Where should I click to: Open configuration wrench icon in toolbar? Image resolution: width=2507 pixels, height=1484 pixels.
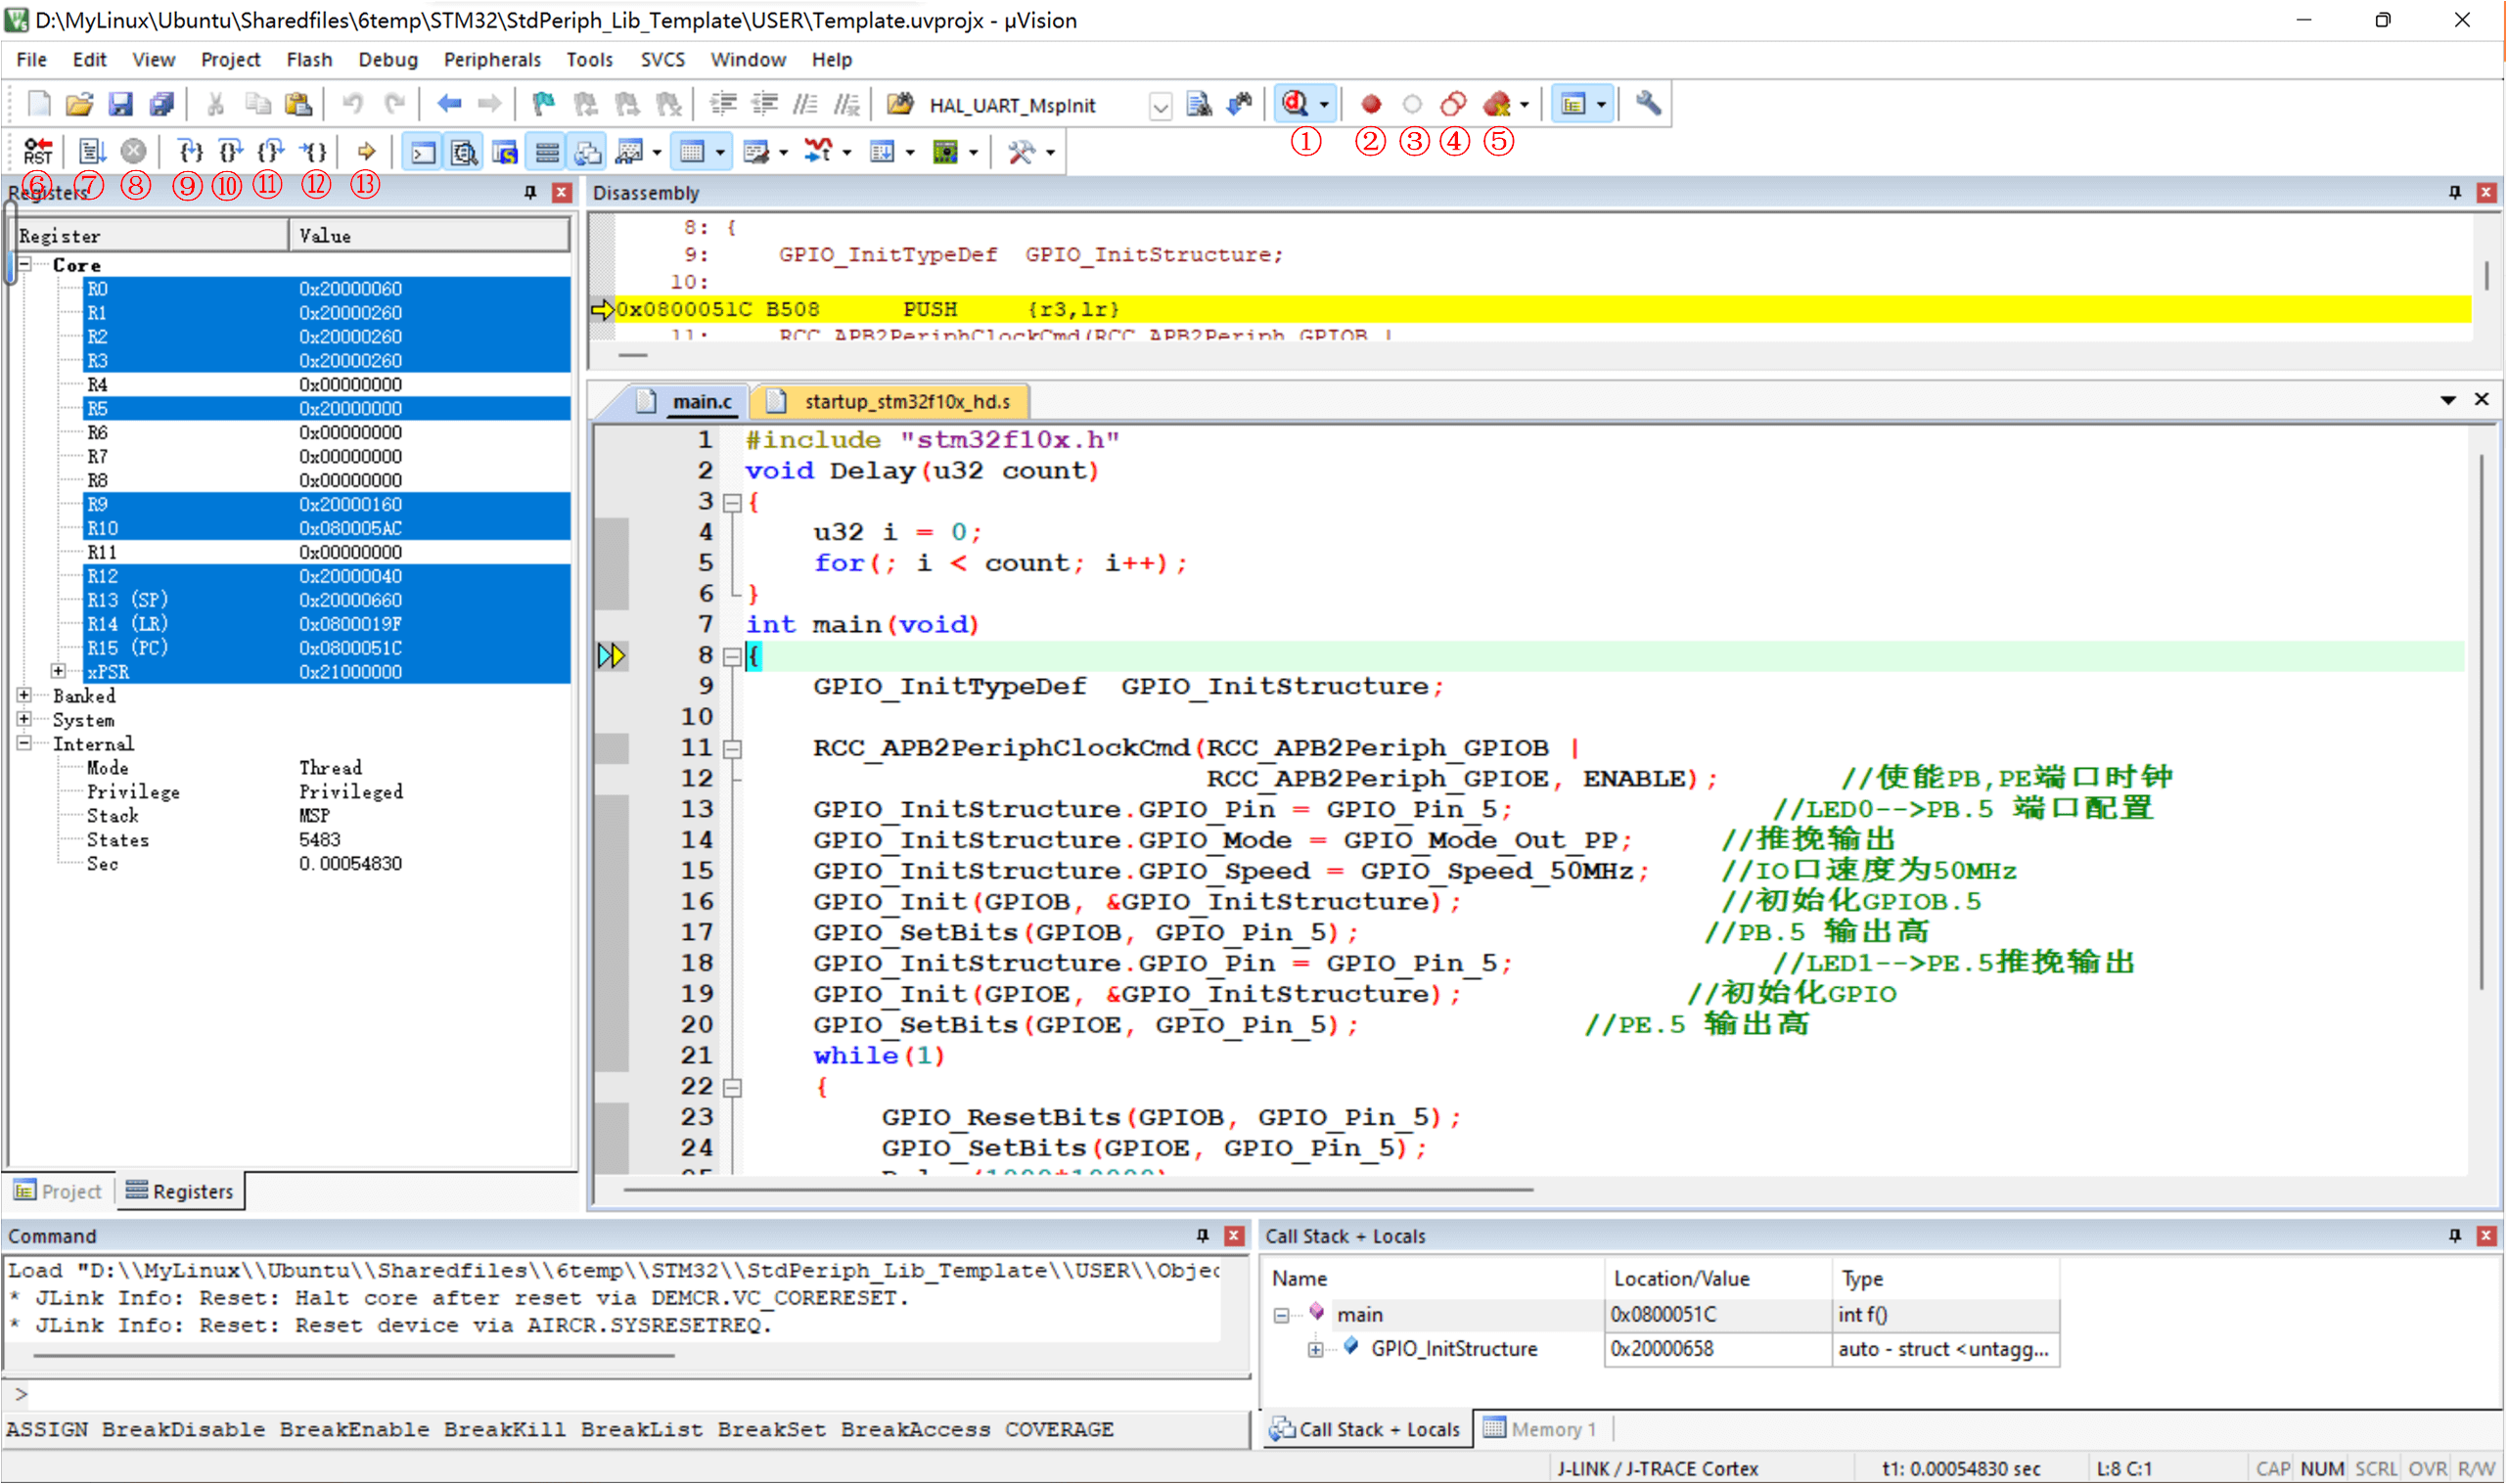[x=1647, y=103]
